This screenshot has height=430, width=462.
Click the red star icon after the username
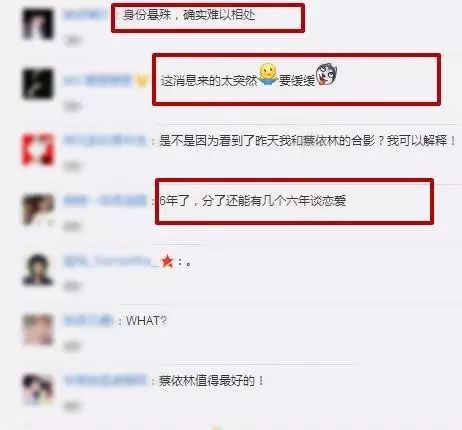point(167,261)
